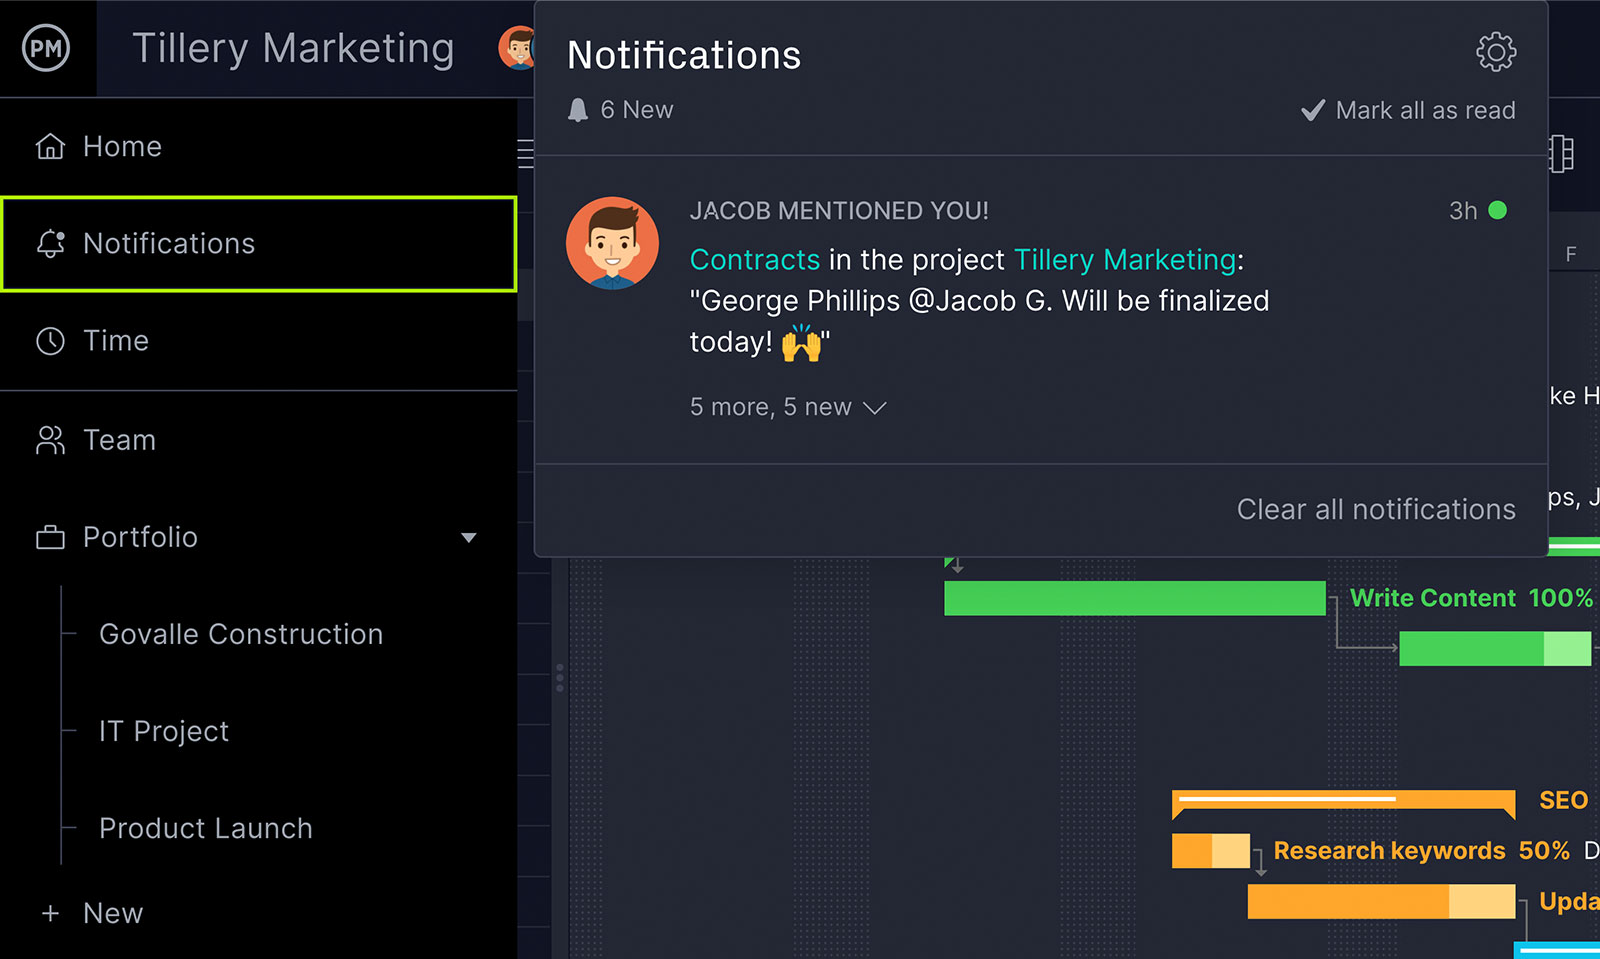Open Govalle Construction project
1600x959 pixels.
[240, 634]
